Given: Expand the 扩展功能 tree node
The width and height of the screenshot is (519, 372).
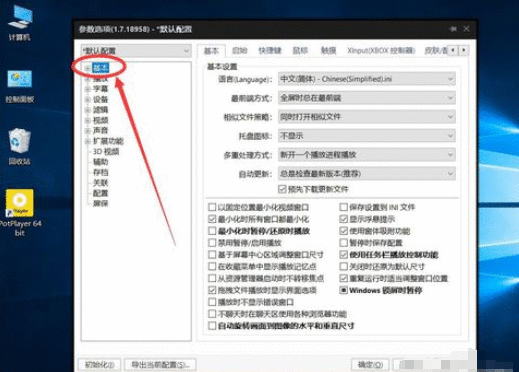Looking at the screenshot, I should tap(87, 141).
